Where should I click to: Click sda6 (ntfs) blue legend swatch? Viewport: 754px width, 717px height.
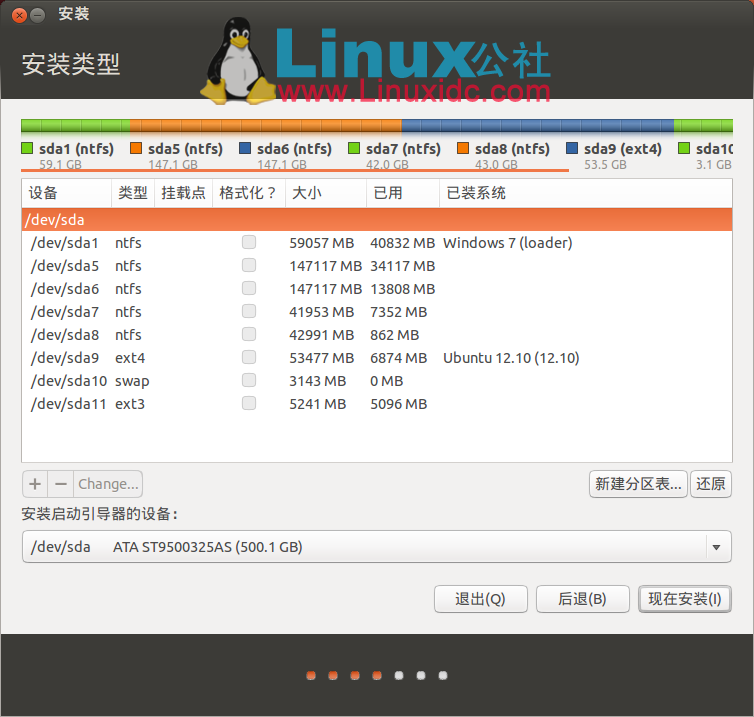click(x=245, y=148)
